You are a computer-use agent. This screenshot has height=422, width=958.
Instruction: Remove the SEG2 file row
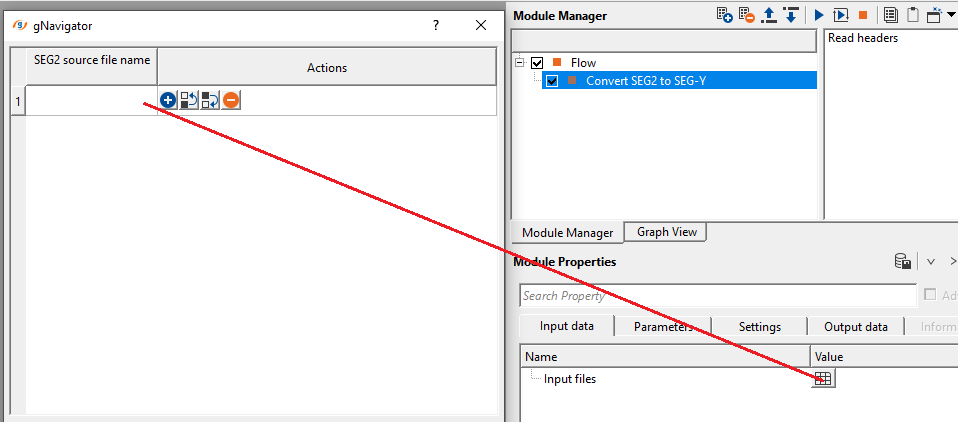pyautogui.click(x=231, y=100)
